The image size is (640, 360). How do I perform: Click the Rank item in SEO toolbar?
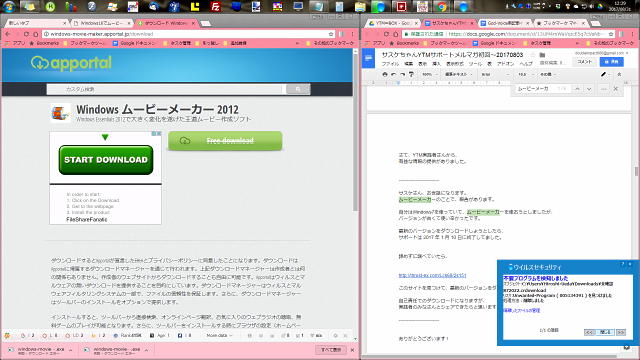(x=127, y=336)
